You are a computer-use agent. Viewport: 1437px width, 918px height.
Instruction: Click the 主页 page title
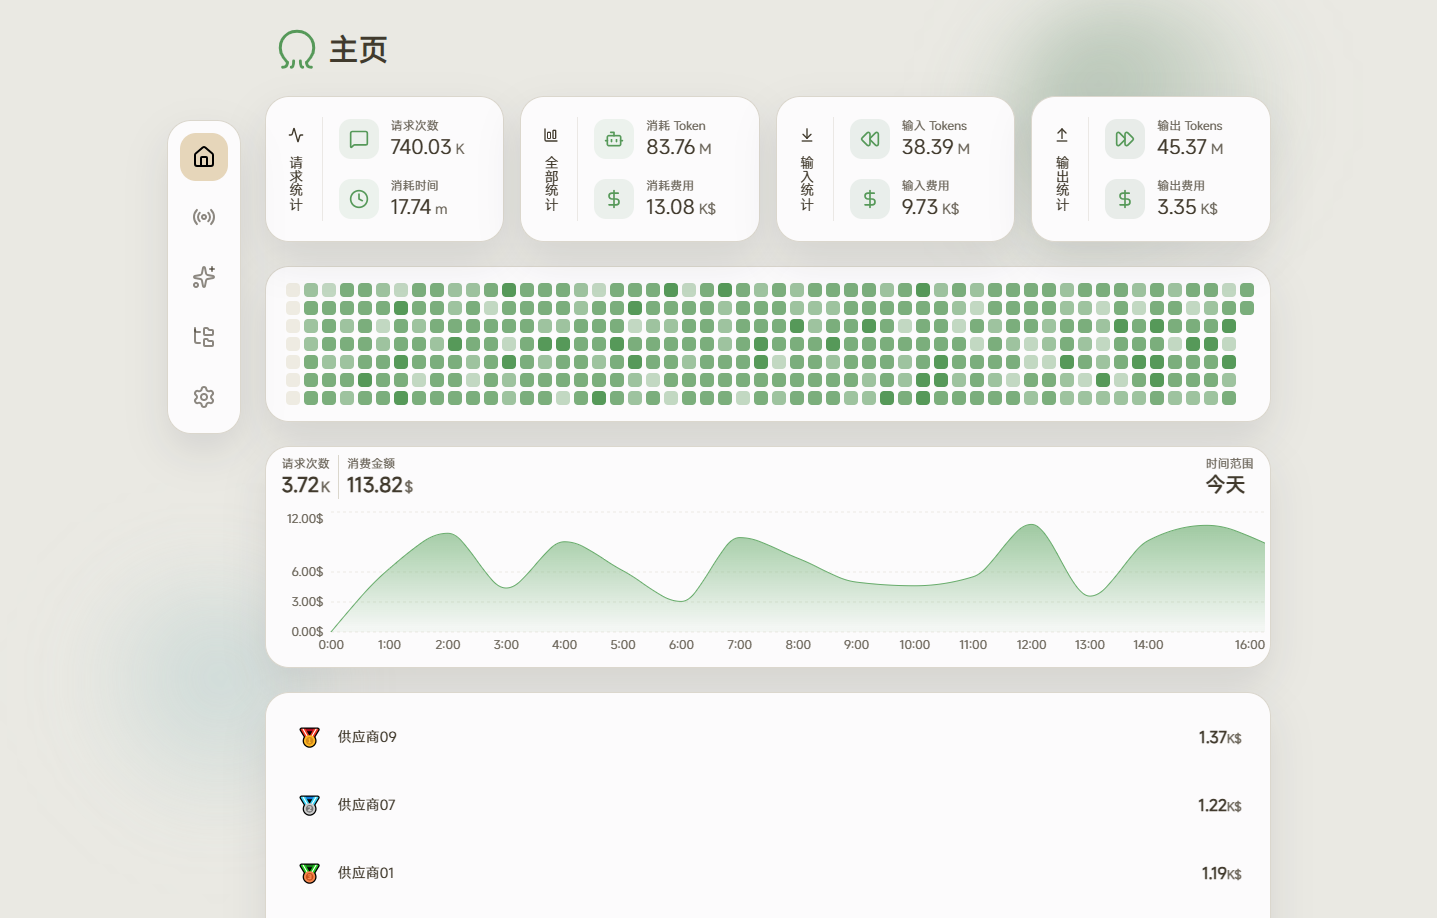tap(357, 49)
